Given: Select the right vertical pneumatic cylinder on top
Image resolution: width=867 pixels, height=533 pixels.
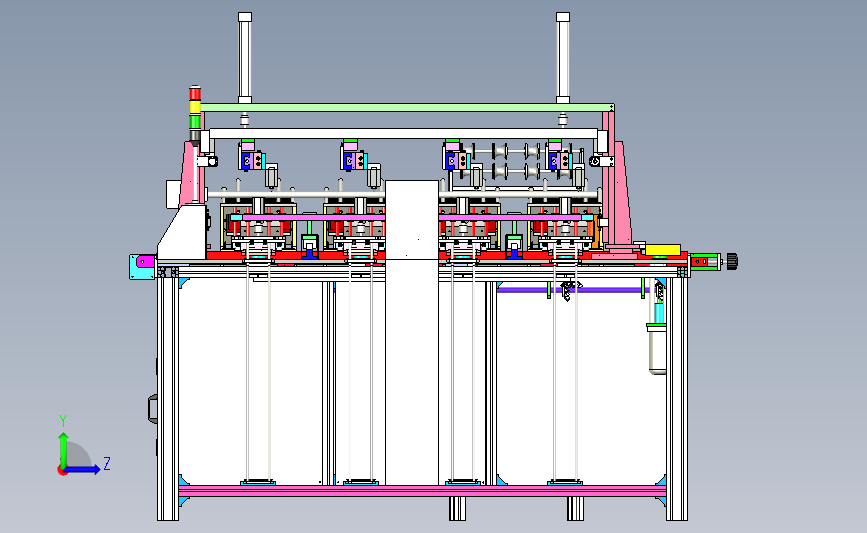Looking at the screenshot, I should click(x=563, y=58).
